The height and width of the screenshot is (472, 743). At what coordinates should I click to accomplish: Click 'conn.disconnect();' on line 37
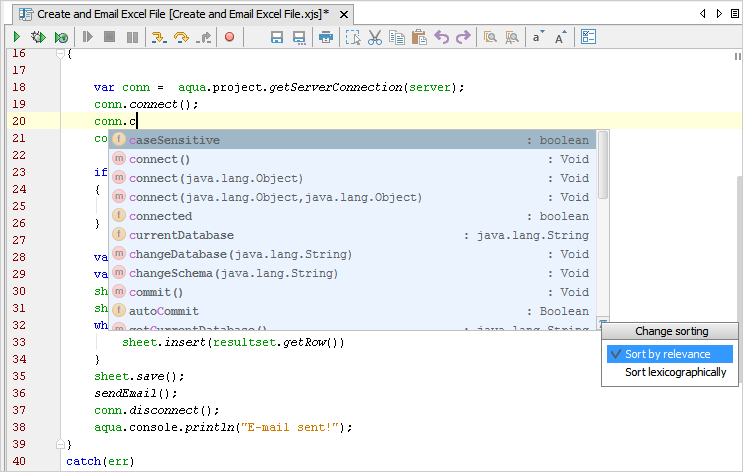click(157, 410)
